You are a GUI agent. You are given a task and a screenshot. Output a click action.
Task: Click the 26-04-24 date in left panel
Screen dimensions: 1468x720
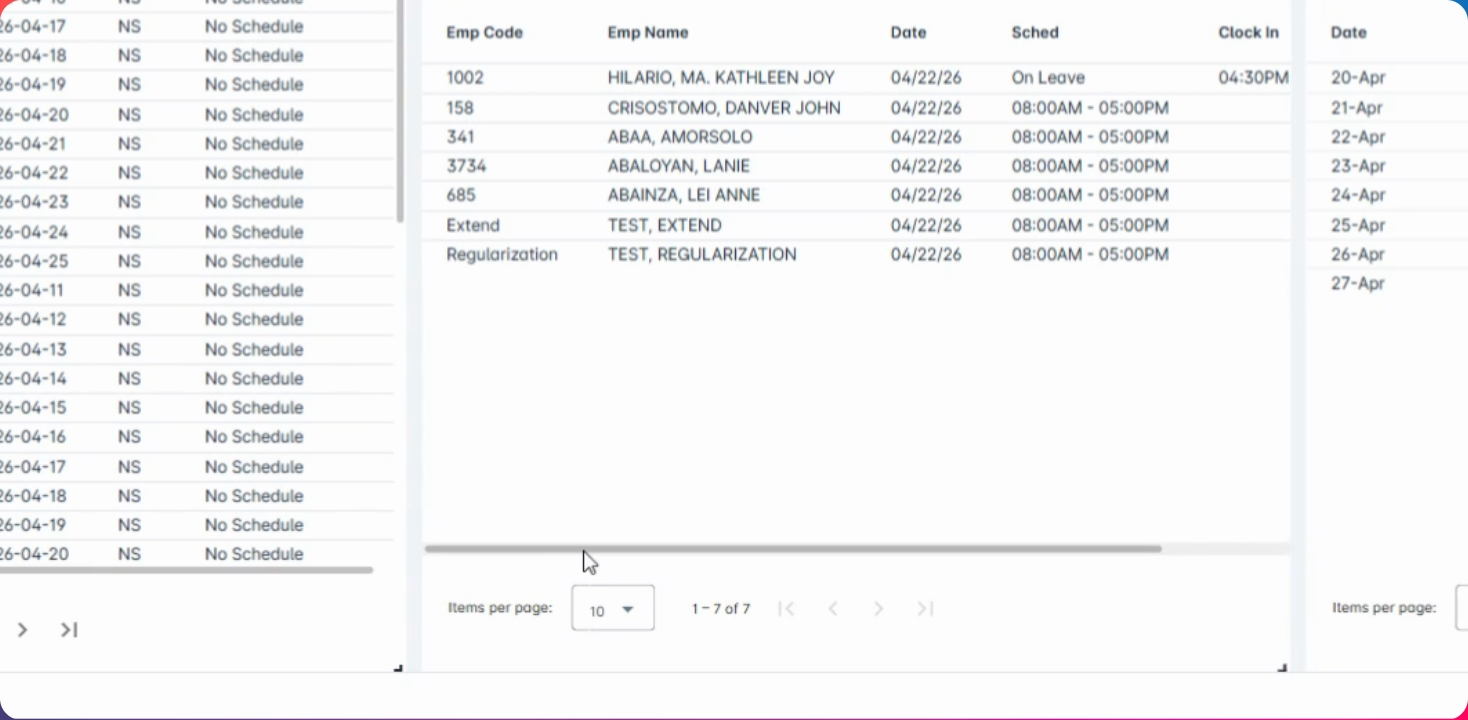tap(34, 232)
